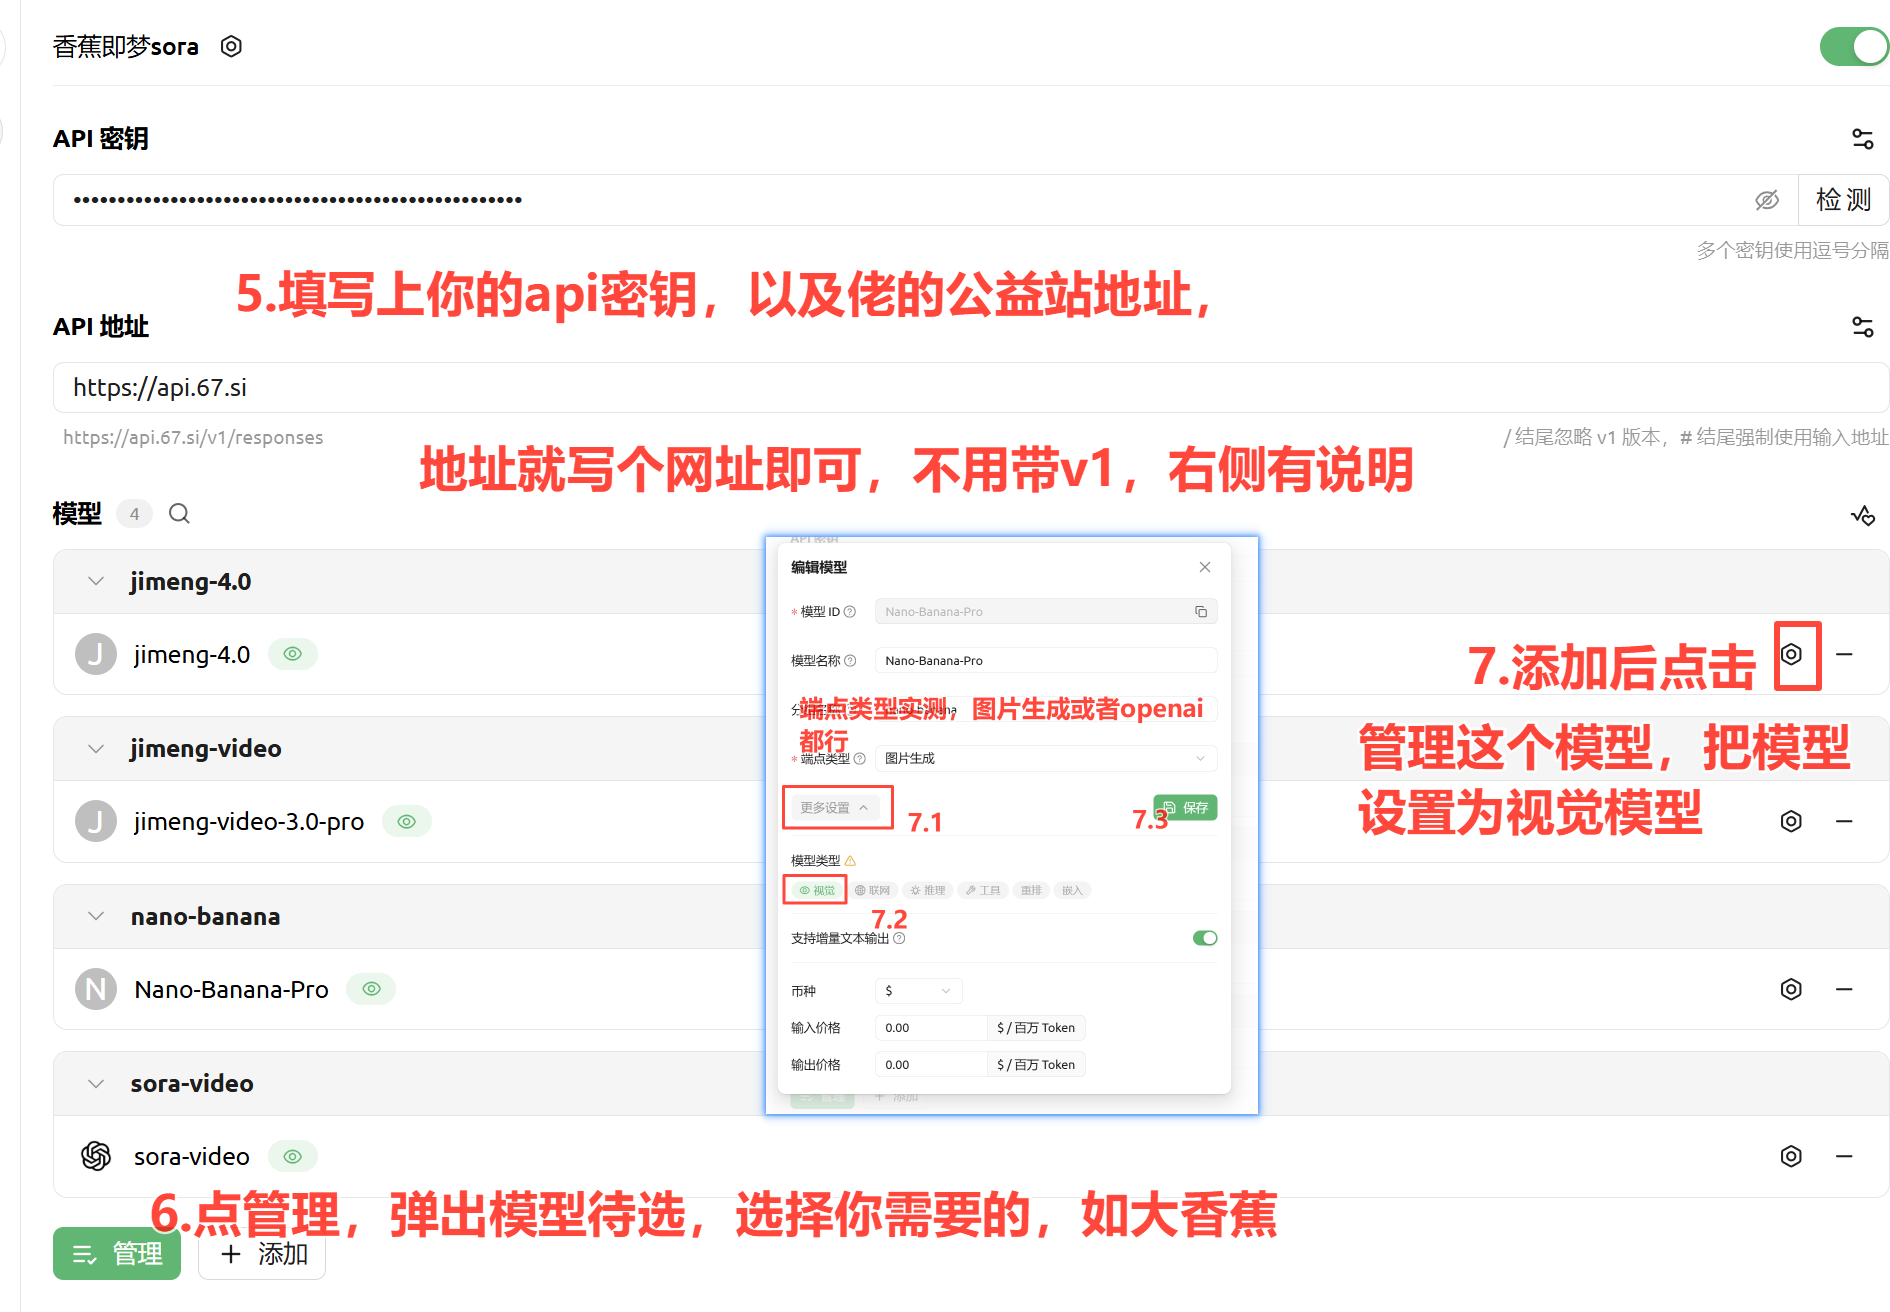Remove sora-video with the minus icon

coord(1844,1156)
